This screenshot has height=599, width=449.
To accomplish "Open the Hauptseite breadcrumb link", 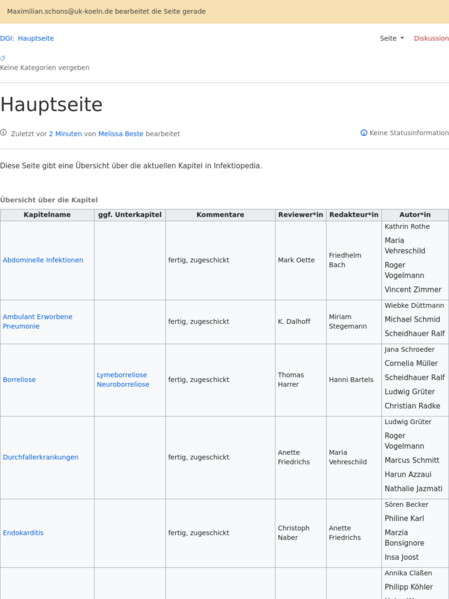I will (36, 38).
